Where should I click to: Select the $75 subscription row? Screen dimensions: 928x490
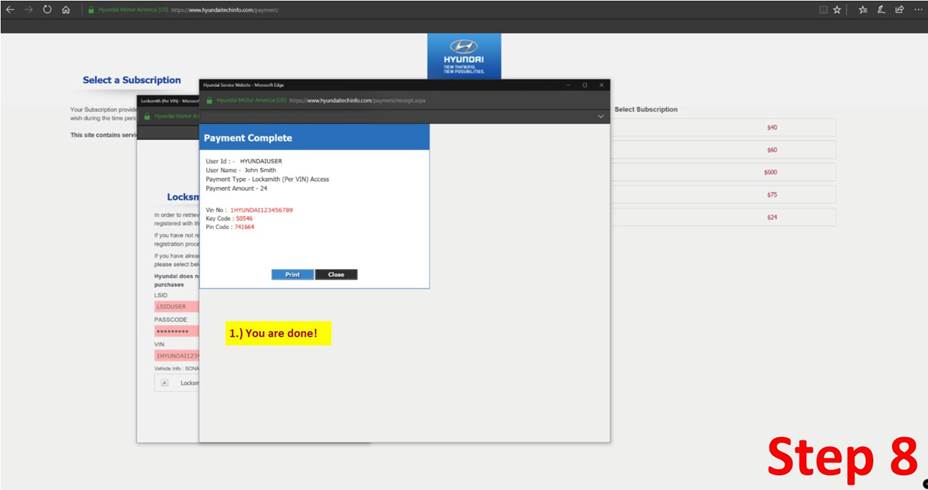tap(724, 195)
